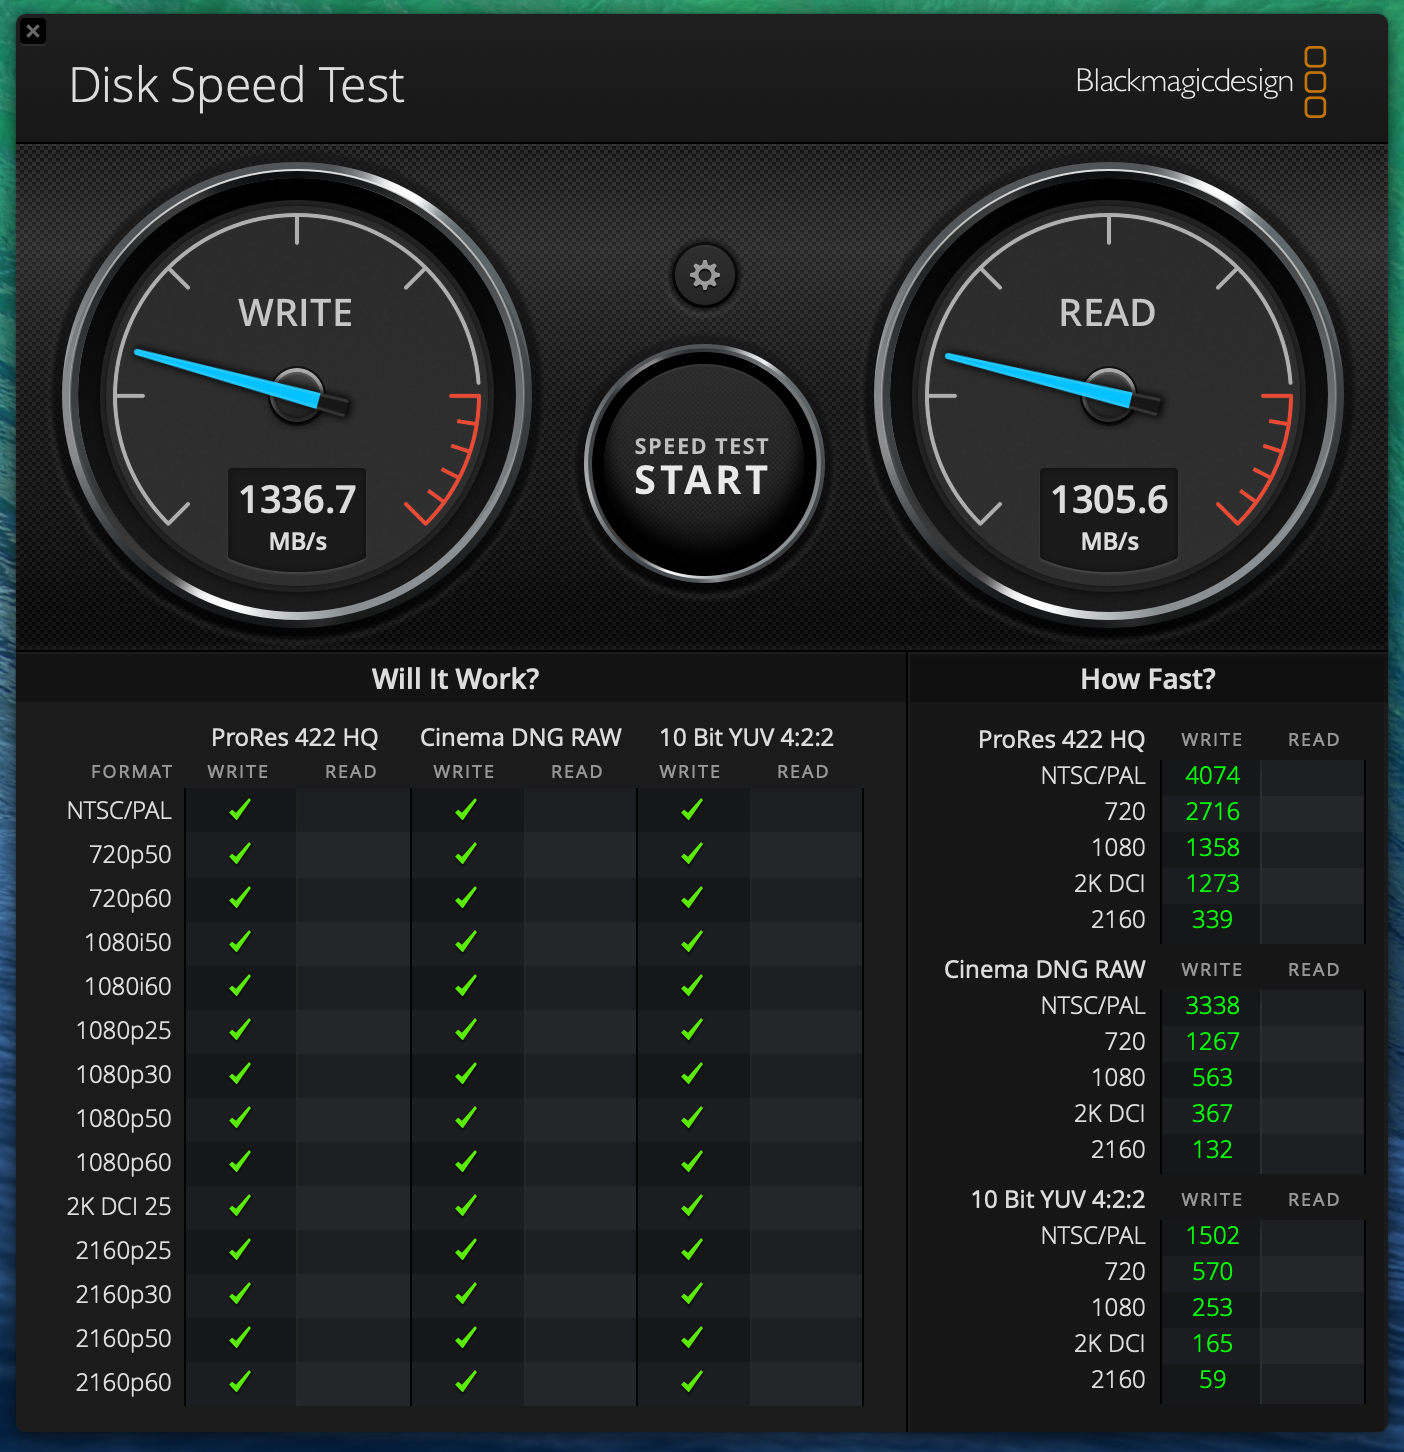
Task: Click Cinema DNG write checkmark for 2160p25
Action: point(466,1249)
